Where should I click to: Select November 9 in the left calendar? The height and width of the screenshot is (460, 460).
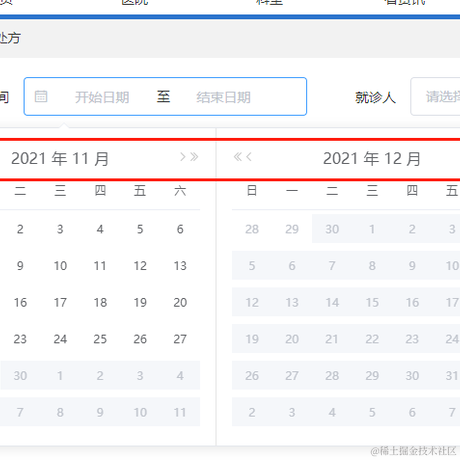20,266
